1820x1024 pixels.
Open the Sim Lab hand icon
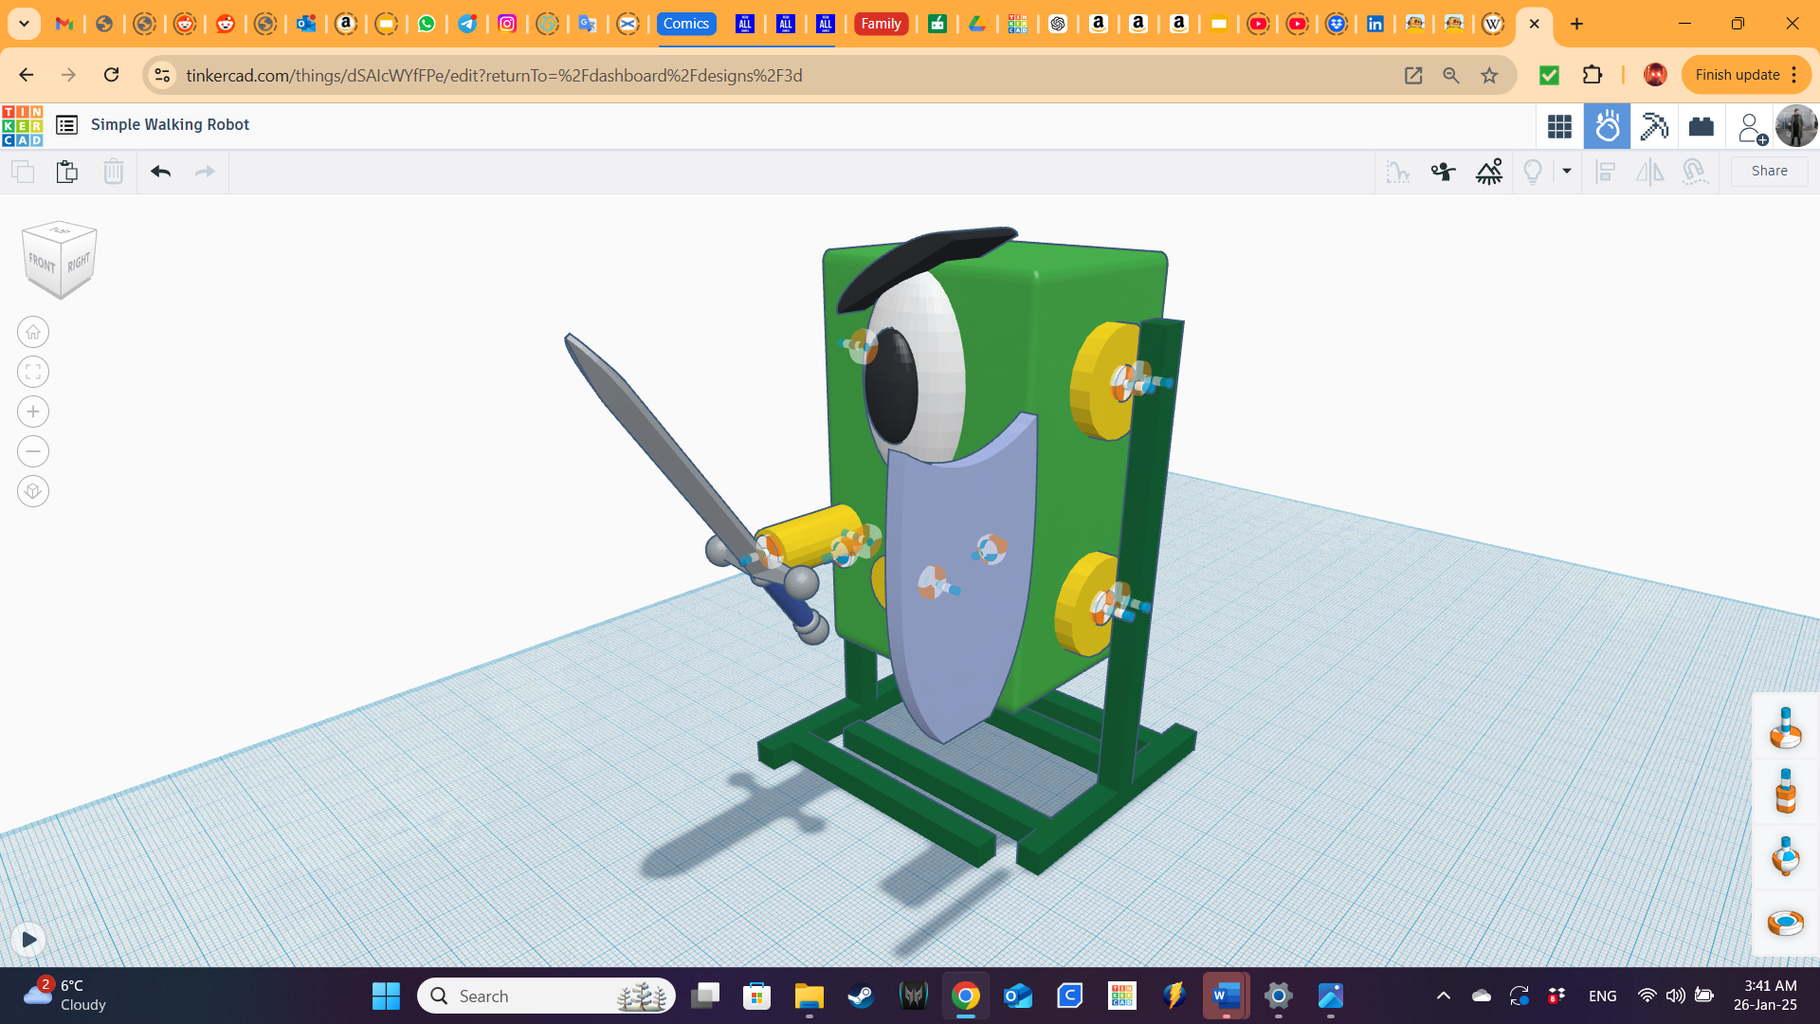[x=1607, y=126]
